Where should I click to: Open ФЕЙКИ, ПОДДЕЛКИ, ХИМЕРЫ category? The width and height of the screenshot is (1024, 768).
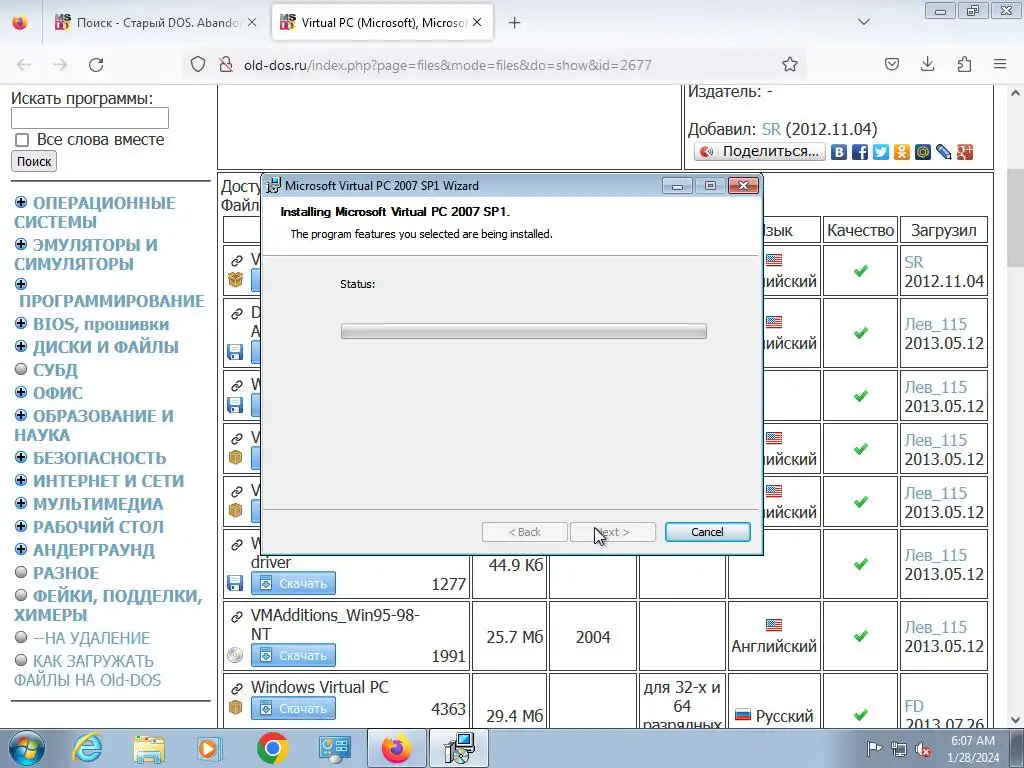tap(108, 605)
